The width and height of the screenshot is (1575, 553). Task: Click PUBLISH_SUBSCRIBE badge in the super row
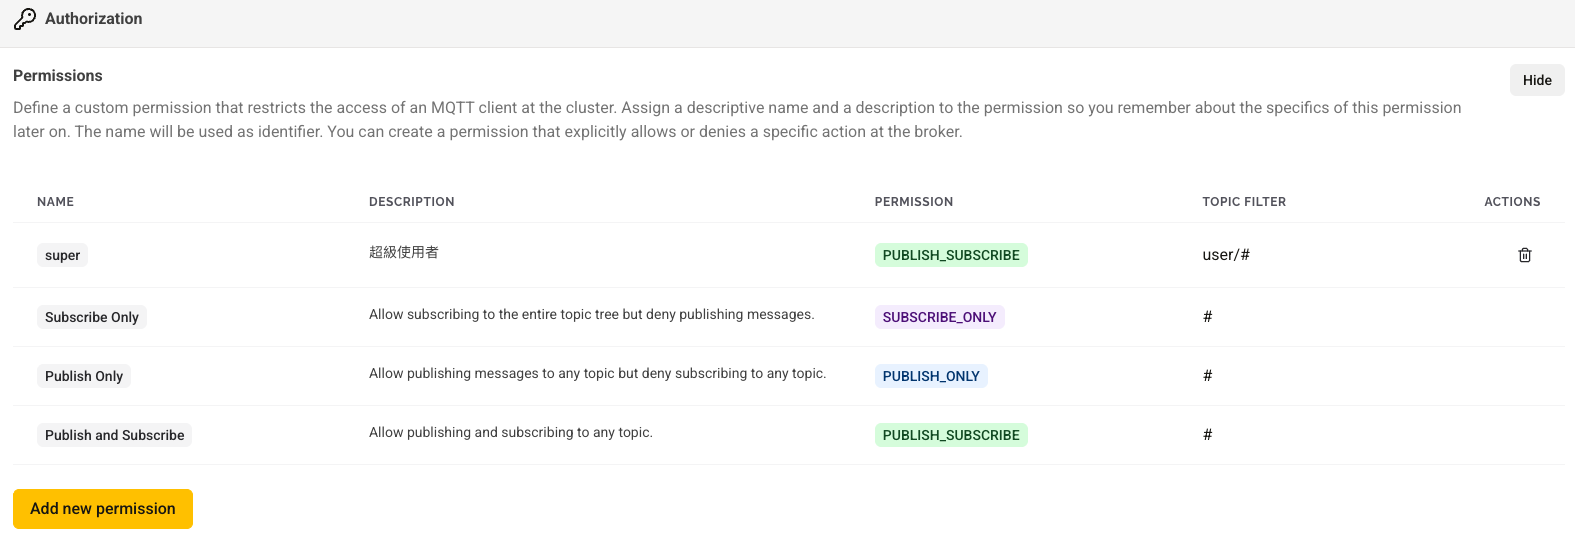[x=950, y=255]
